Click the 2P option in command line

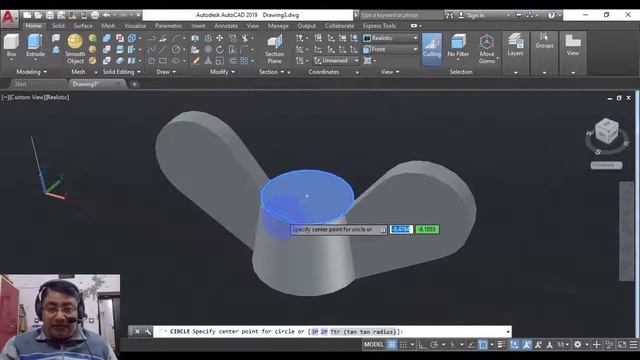point(324,331)
